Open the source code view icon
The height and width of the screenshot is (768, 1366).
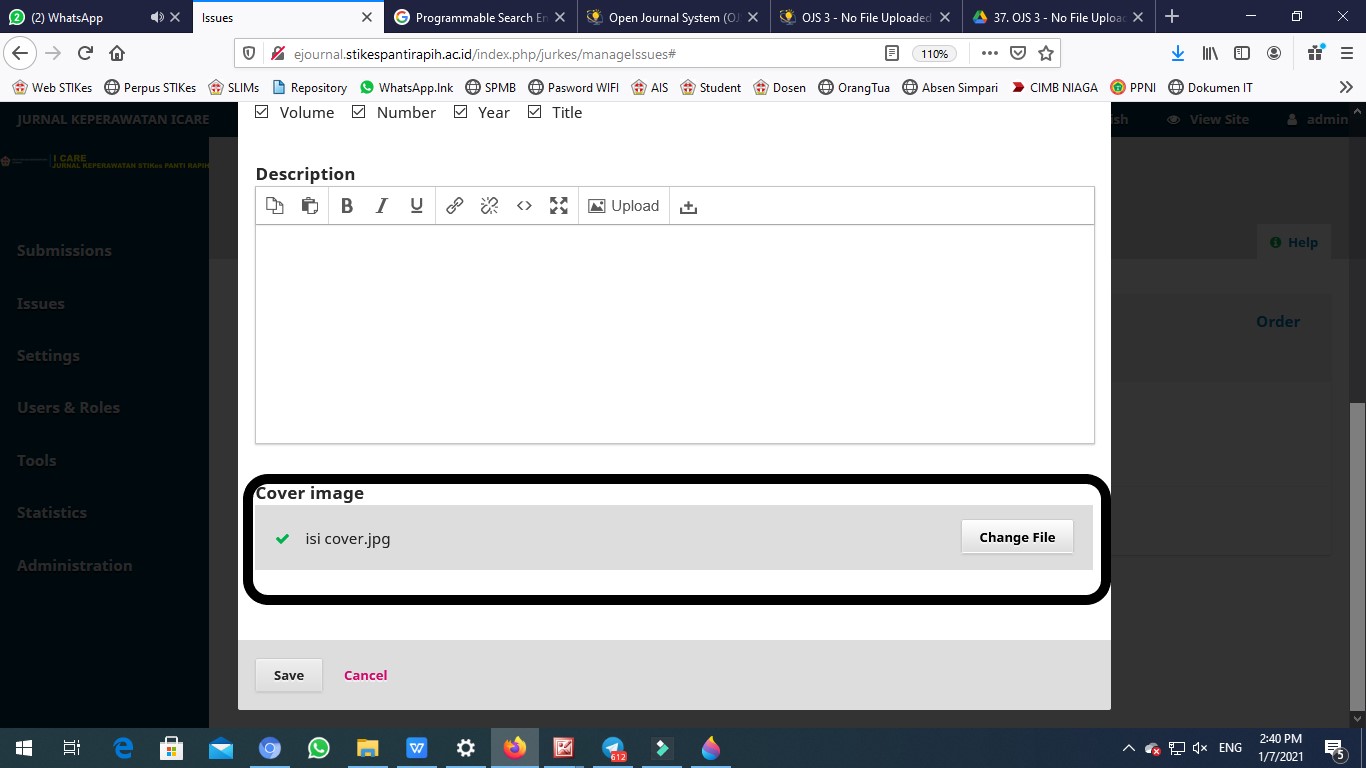[x=524, y=206]
